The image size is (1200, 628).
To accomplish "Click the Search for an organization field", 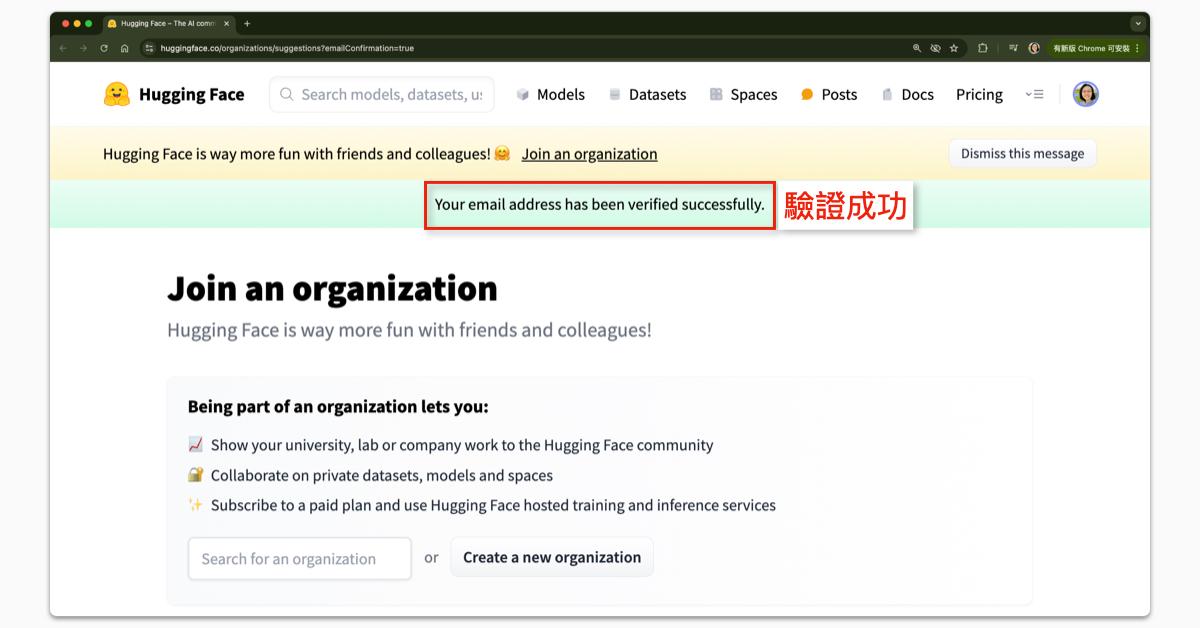I will [x=299, y=558].
